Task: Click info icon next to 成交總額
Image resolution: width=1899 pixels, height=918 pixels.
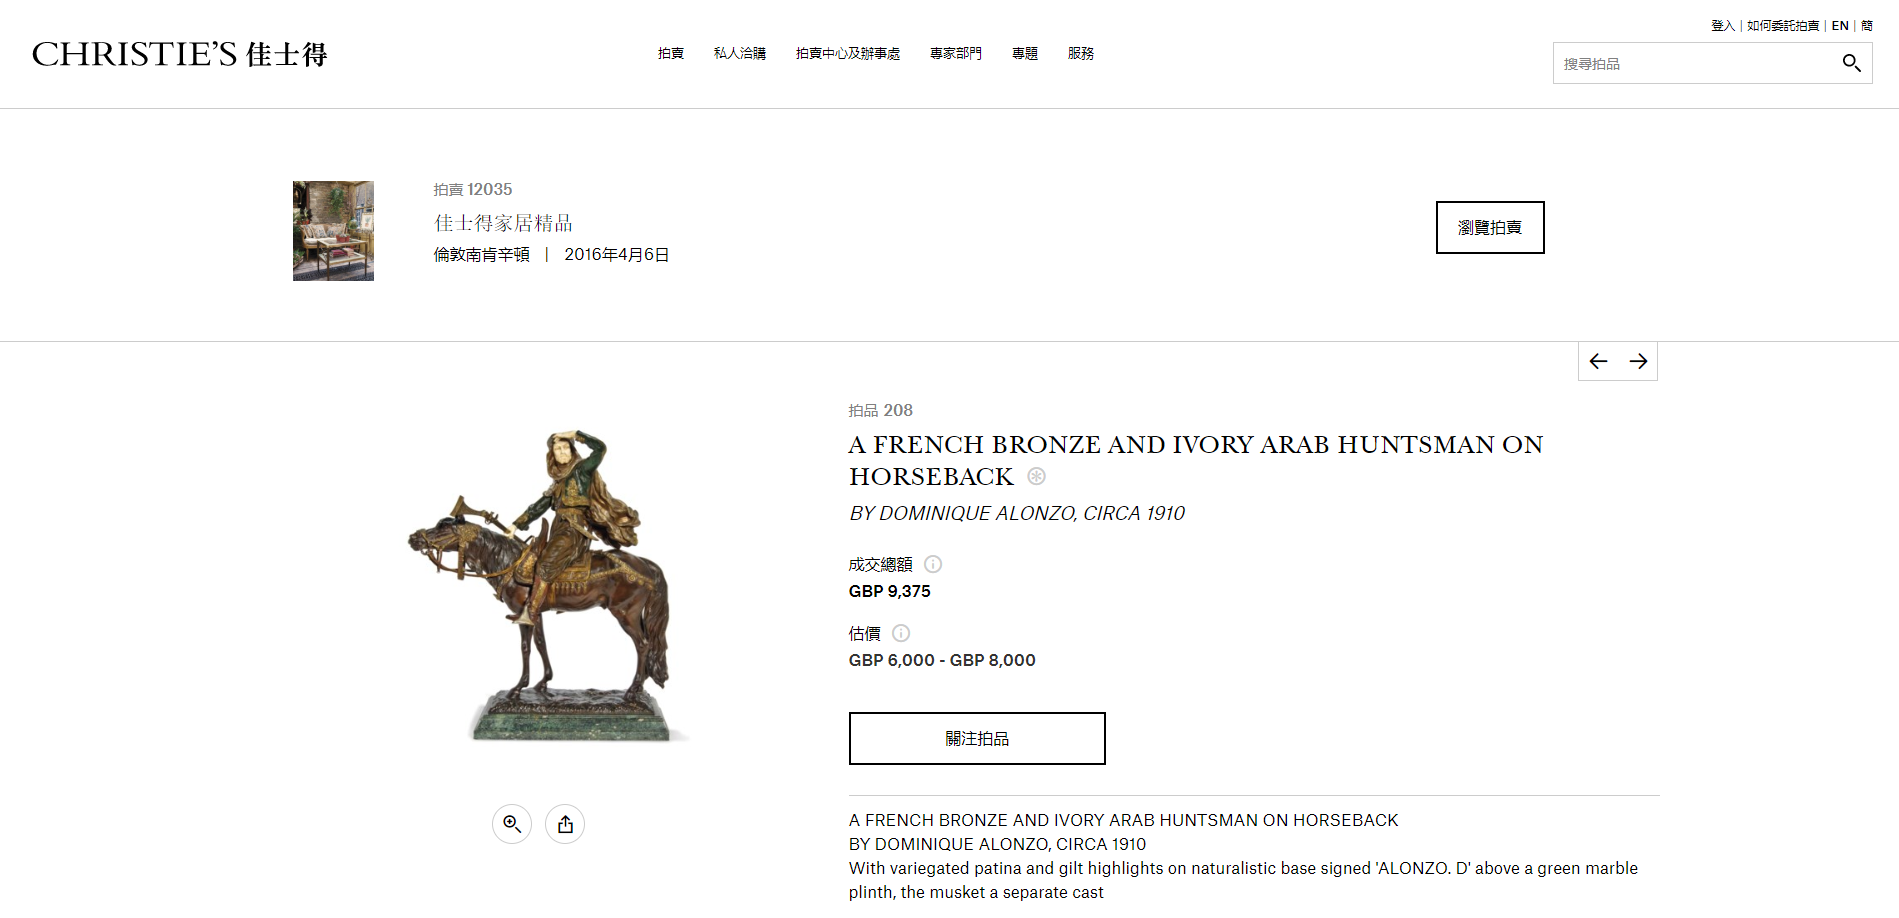Action: pyautogui.click(x=933, y=564)
